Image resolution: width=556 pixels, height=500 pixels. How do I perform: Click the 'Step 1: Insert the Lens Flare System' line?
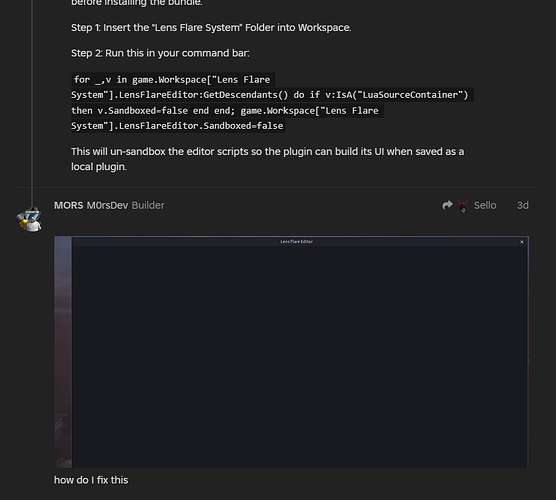(x=211, y=28)
